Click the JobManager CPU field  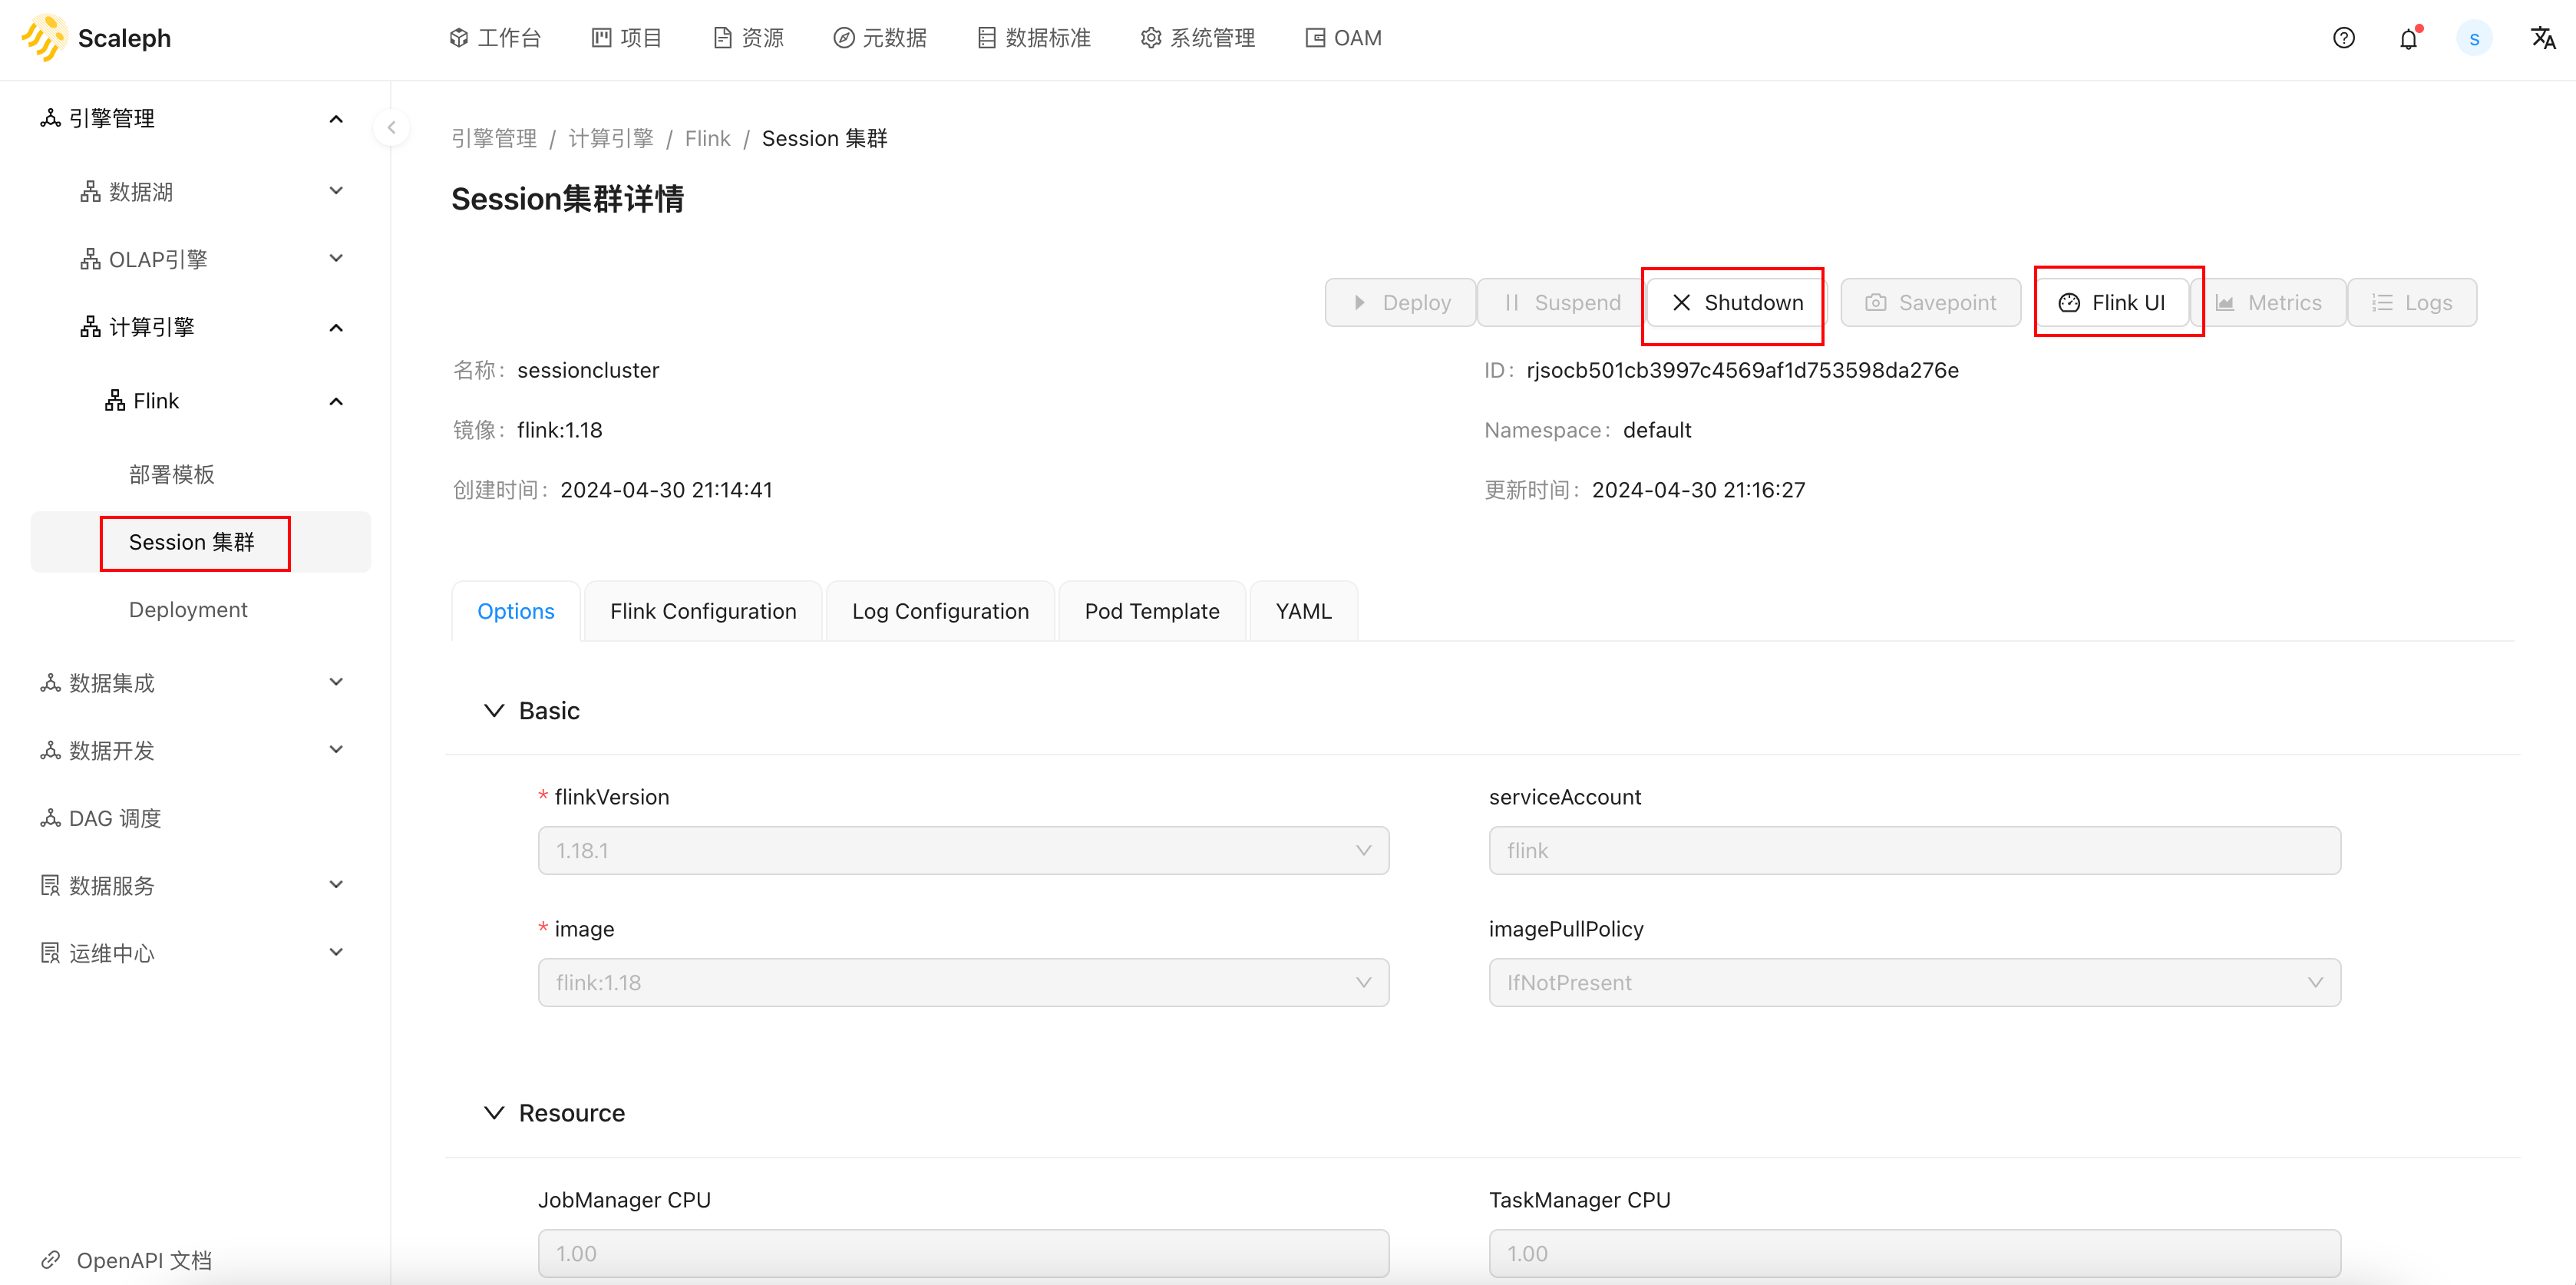pos(963,1253)
